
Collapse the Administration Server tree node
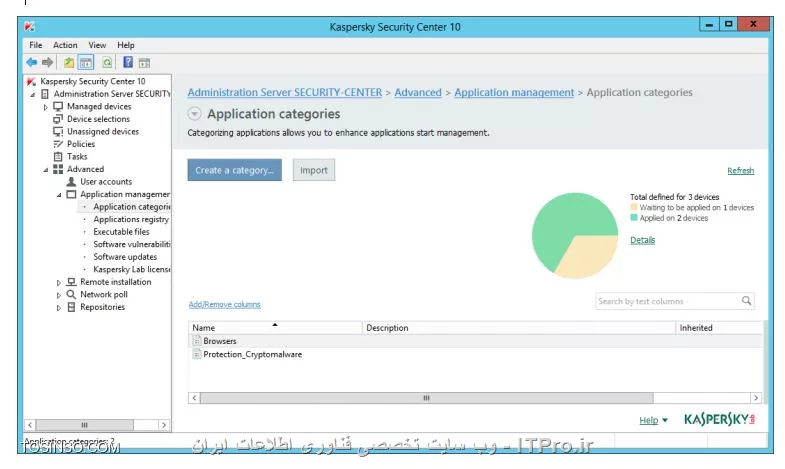point(33,94)
